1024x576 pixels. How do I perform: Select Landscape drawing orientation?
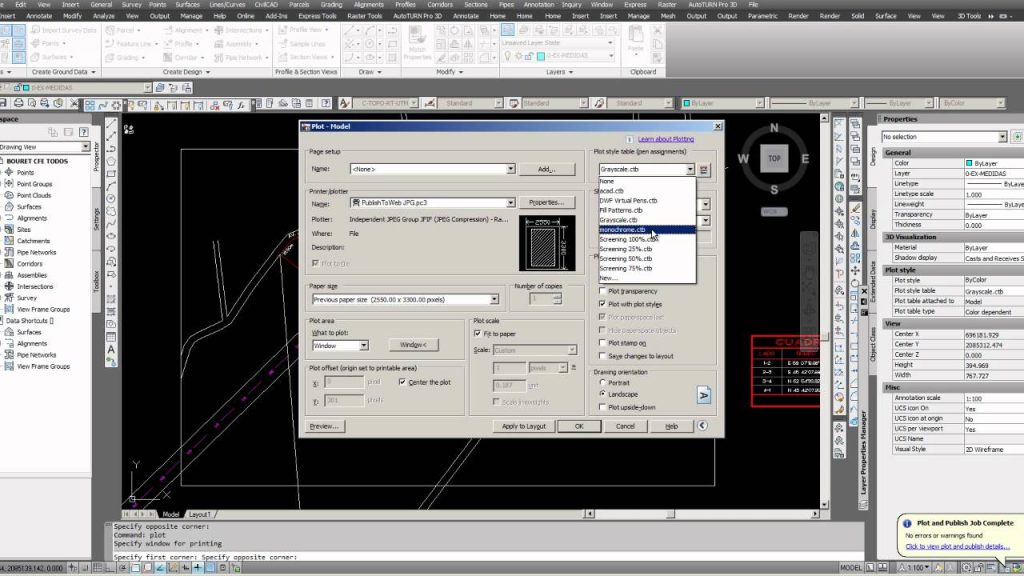coord(602,394)
